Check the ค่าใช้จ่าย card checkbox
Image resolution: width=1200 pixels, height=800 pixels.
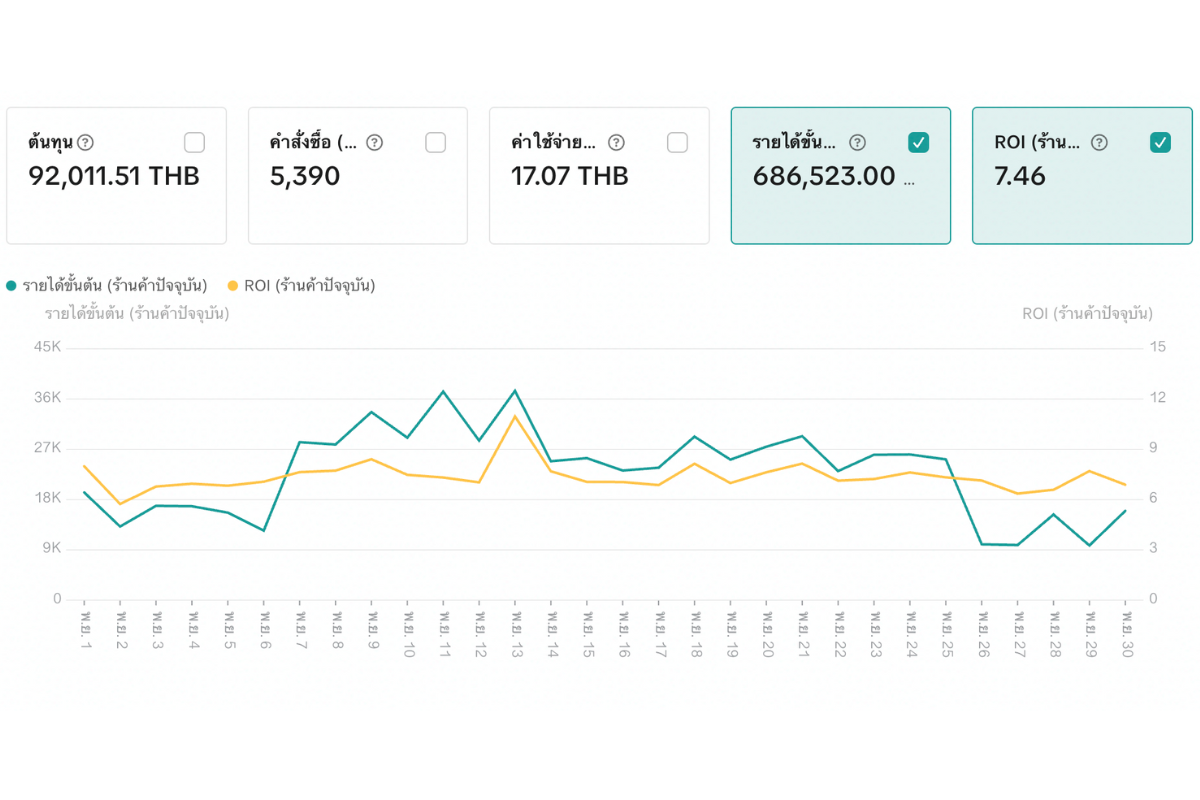[677, 143]
